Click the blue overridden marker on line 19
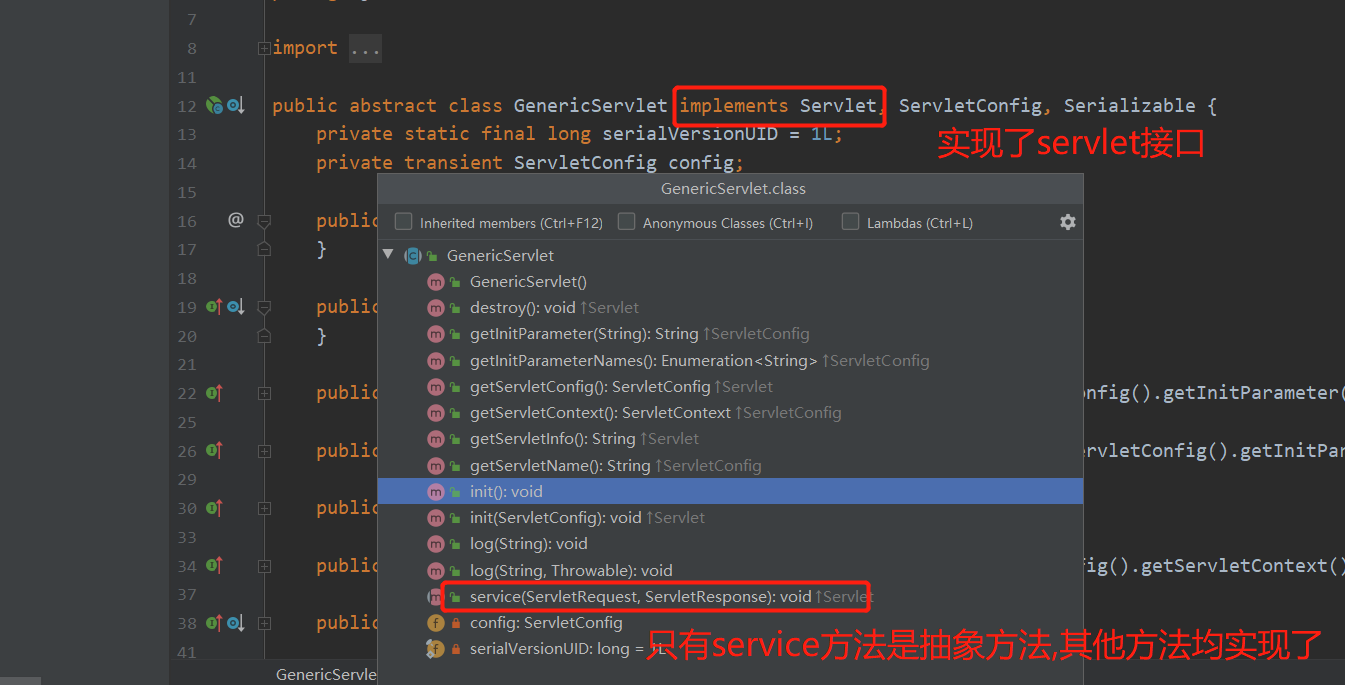 pyautogui.click(x=235, y=307)
